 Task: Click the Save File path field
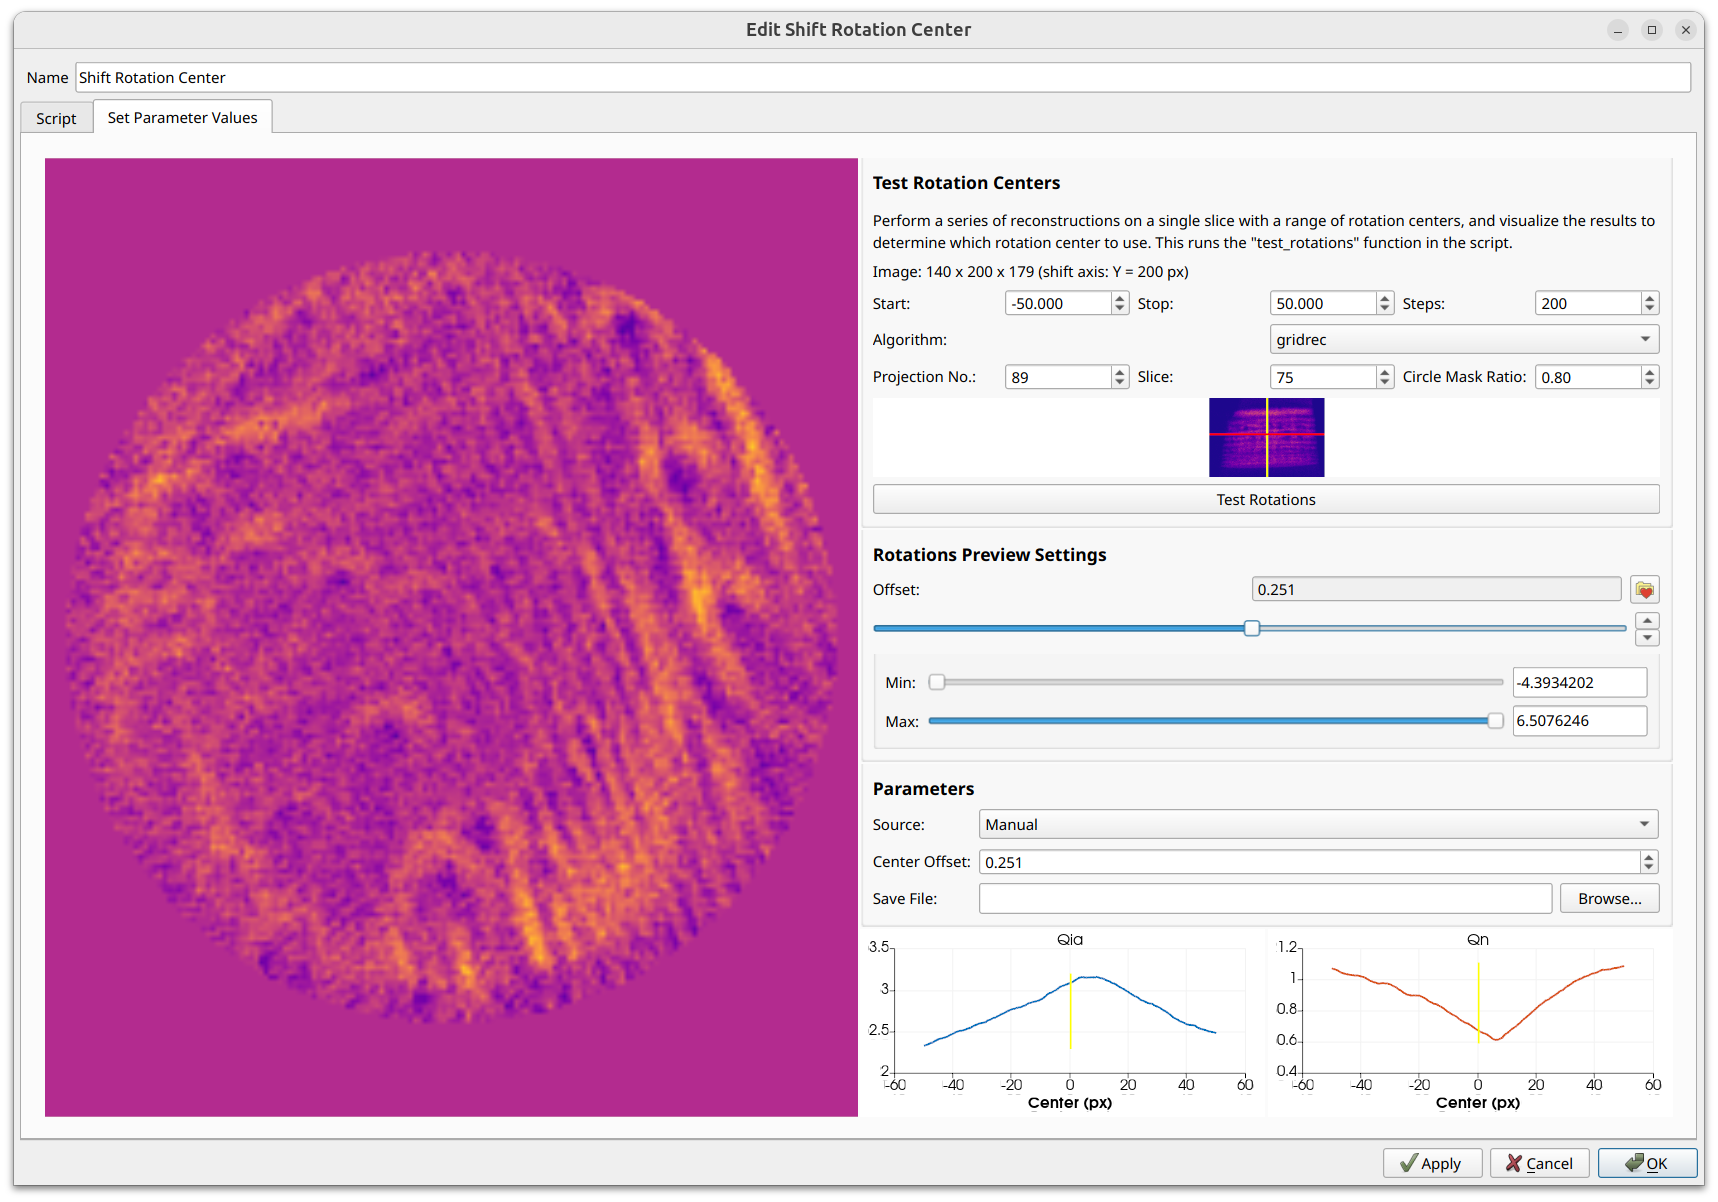coord(1265,898)
